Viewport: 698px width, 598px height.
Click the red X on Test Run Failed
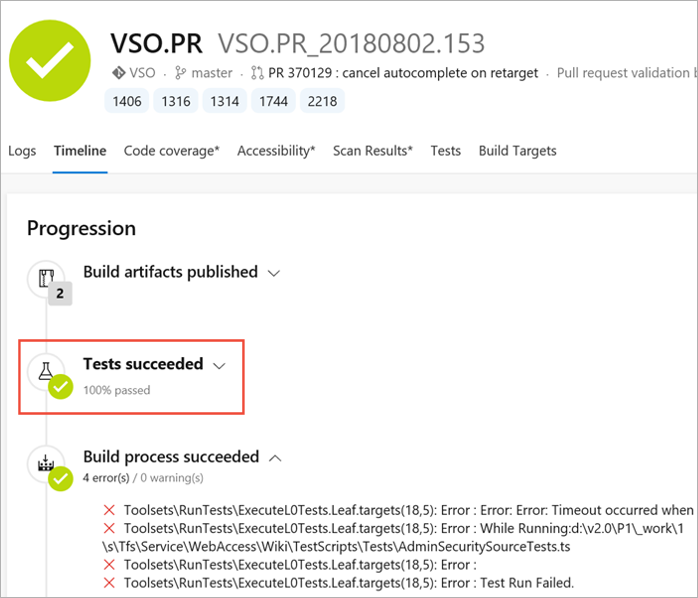(x=110, y=583)
